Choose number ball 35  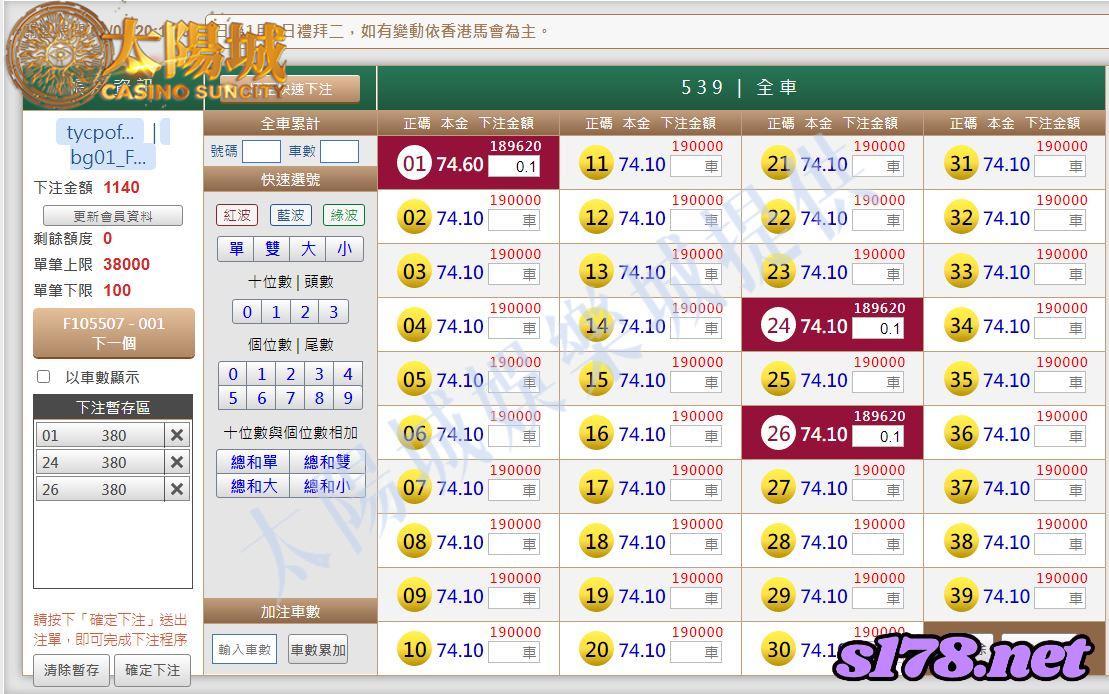pos(961,380)
